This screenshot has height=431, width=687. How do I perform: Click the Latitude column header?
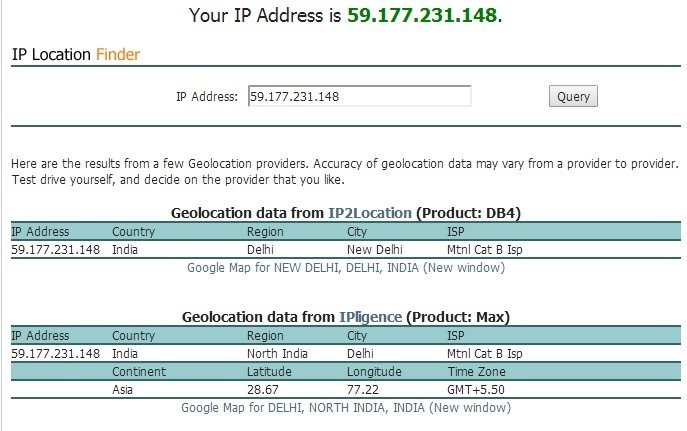(x=270, y=372)
